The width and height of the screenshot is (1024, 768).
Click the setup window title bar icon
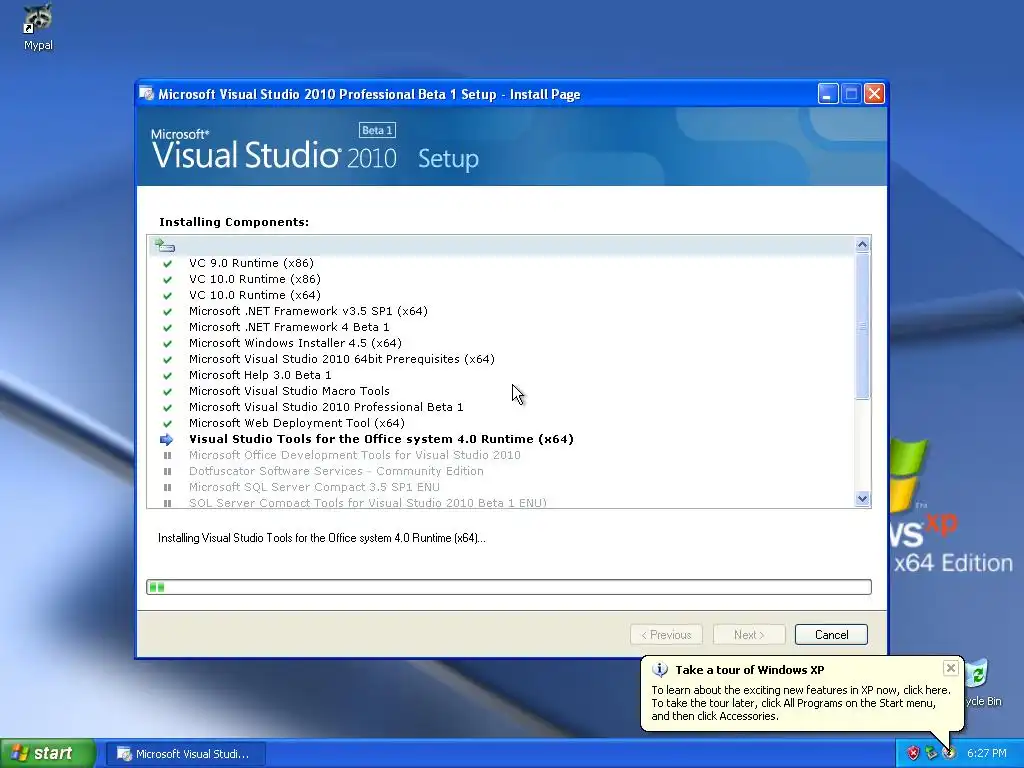point(147,94)
